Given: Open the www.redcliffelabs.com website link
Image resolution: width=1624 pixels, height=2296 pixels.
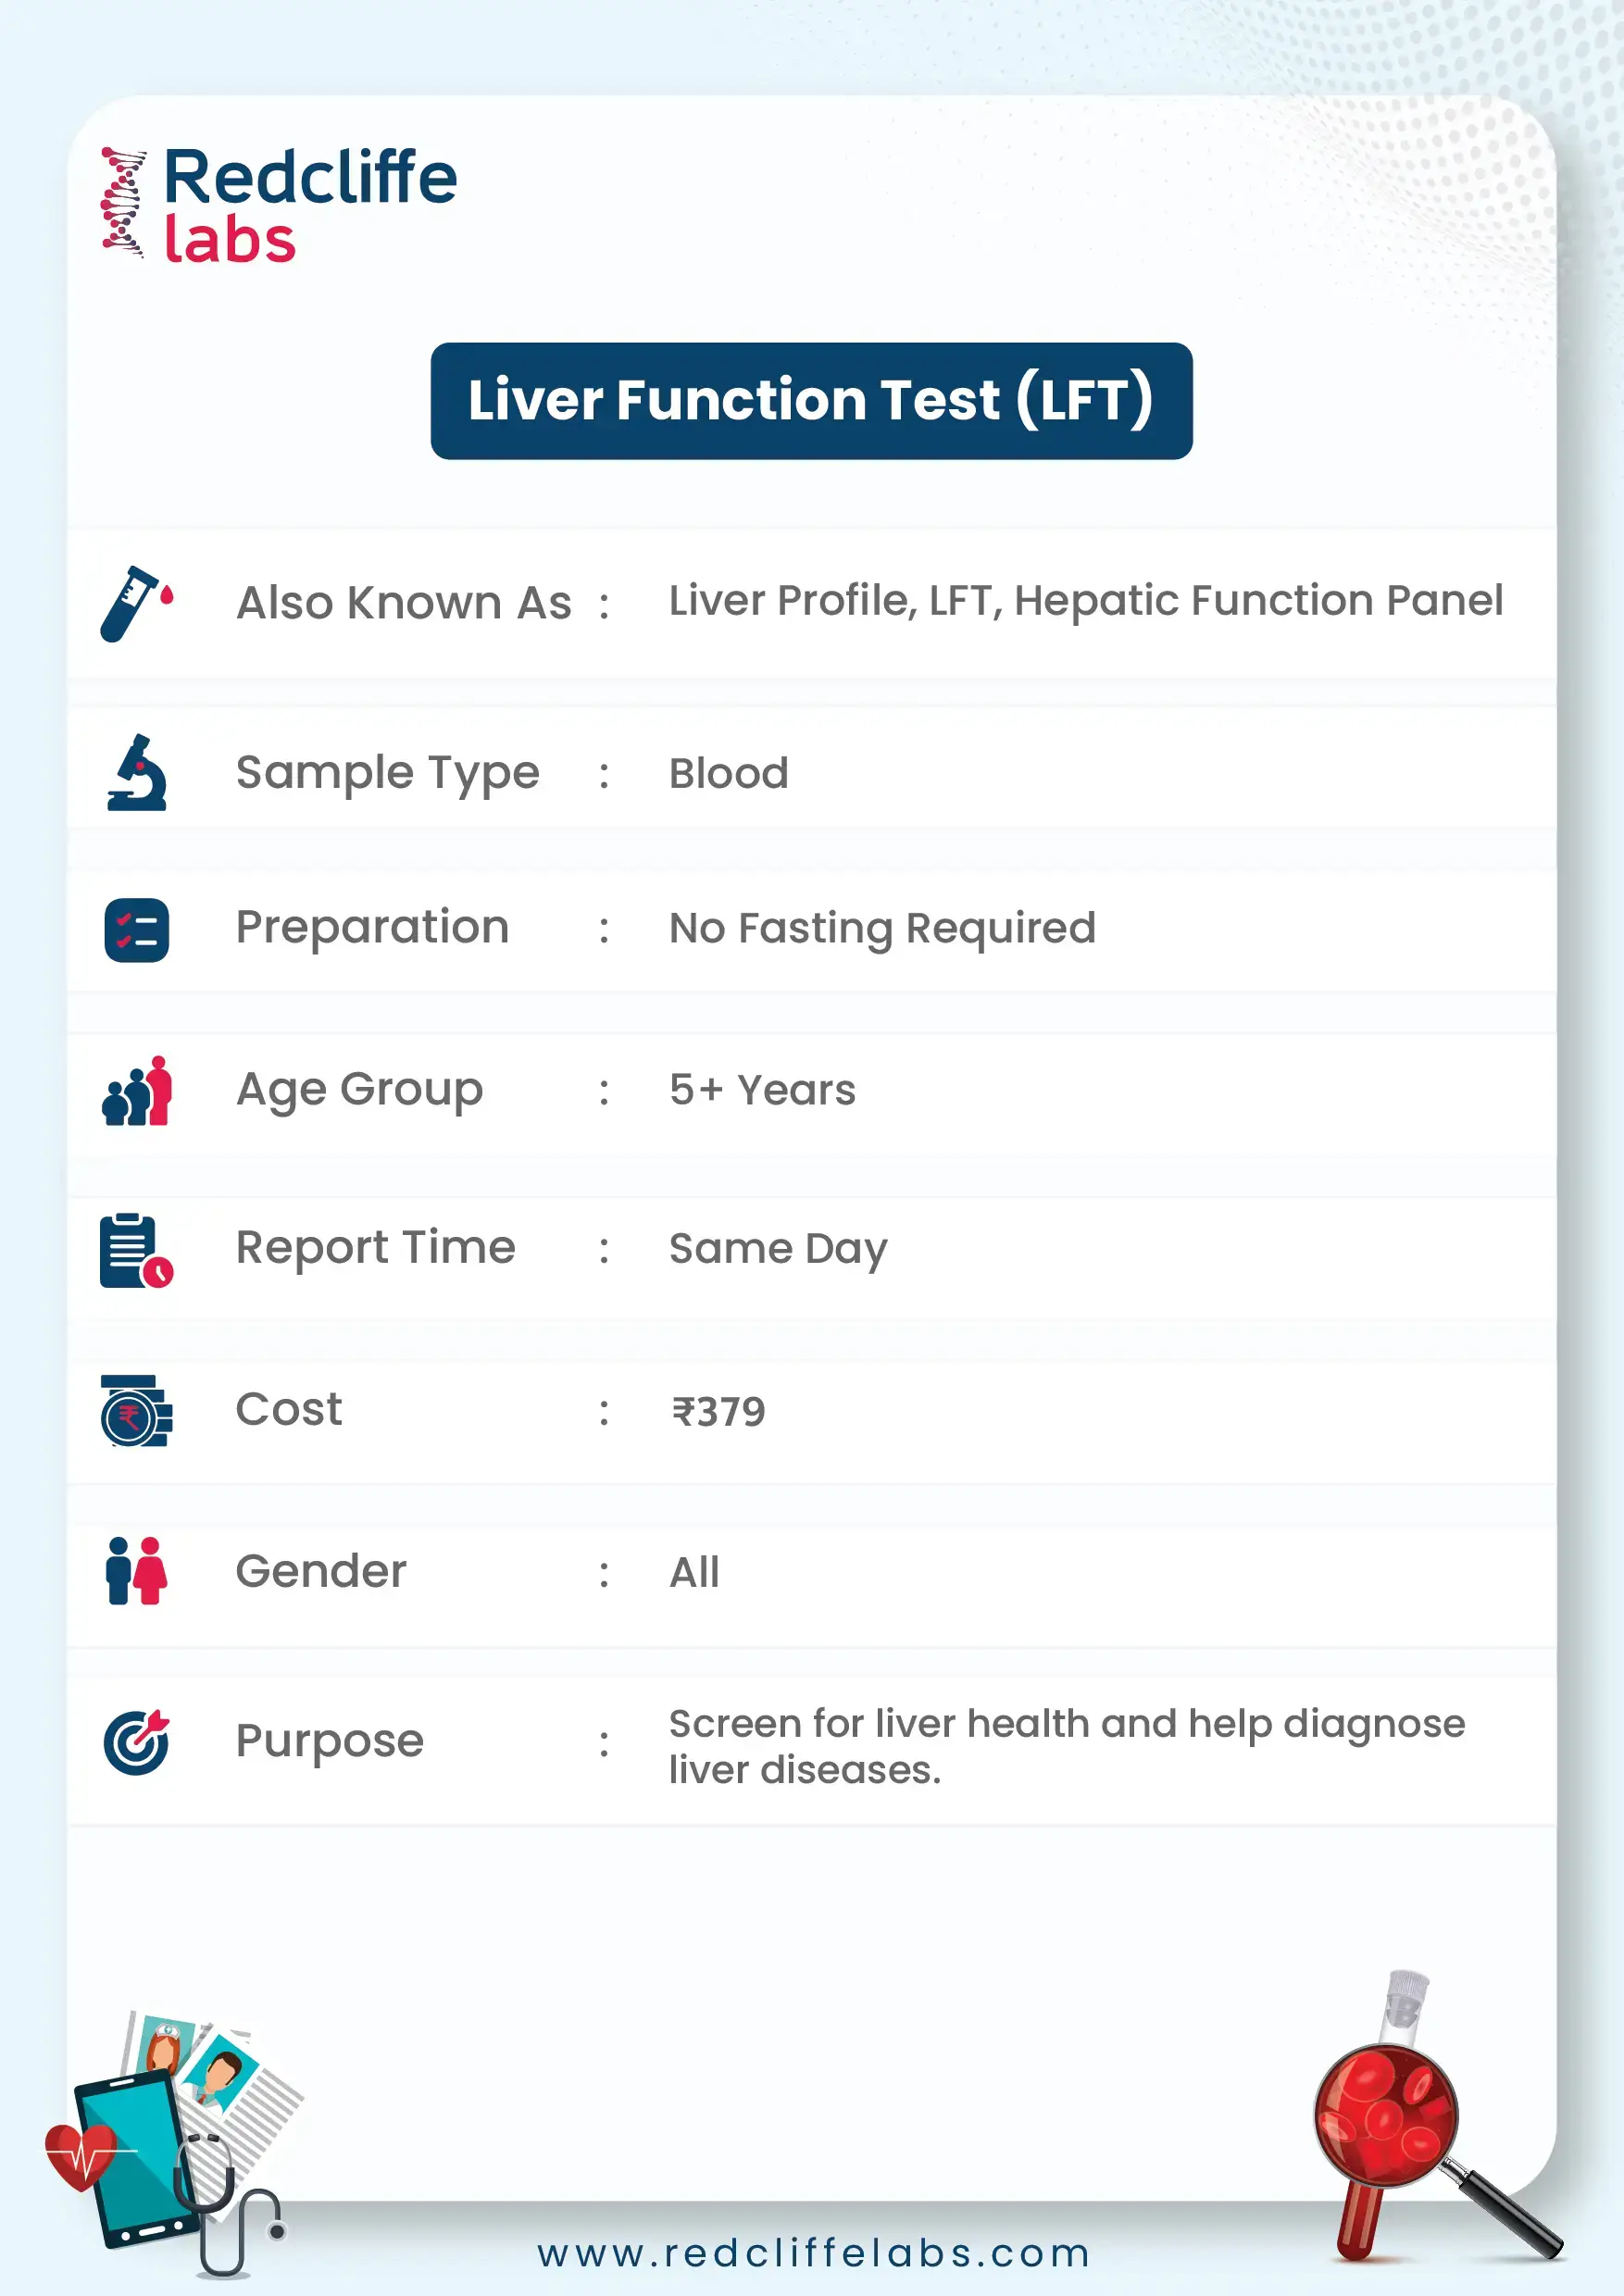Looking at the screenshot, I should tap(813, 2253).
